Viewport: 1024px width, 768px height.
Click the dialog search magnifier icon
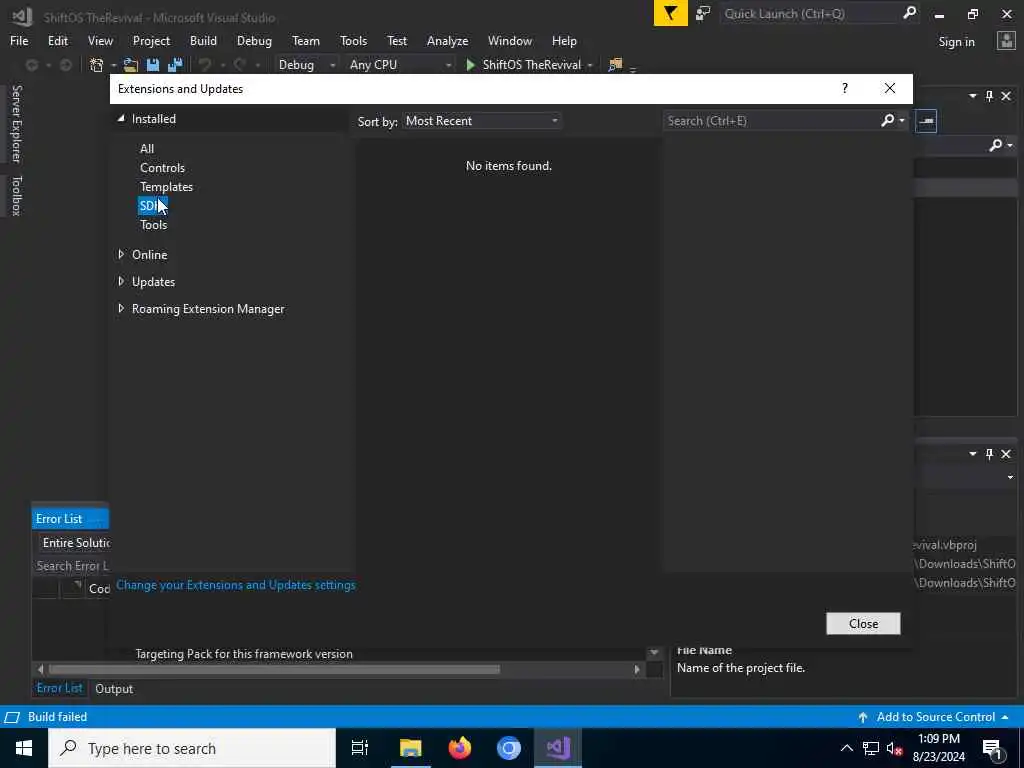(888, 120)
